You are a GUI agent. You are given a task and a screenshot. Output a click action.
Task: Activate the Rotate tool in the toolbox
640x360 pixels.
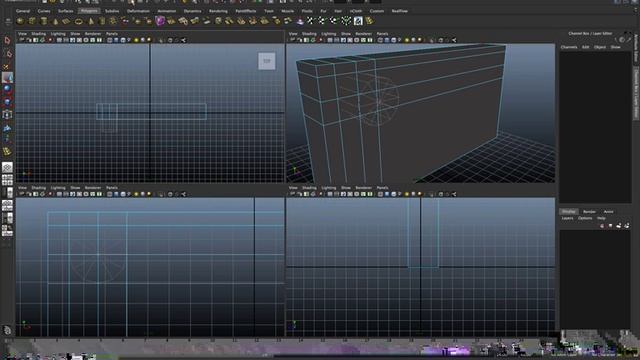pyautogui.click(x=7, y=89)
